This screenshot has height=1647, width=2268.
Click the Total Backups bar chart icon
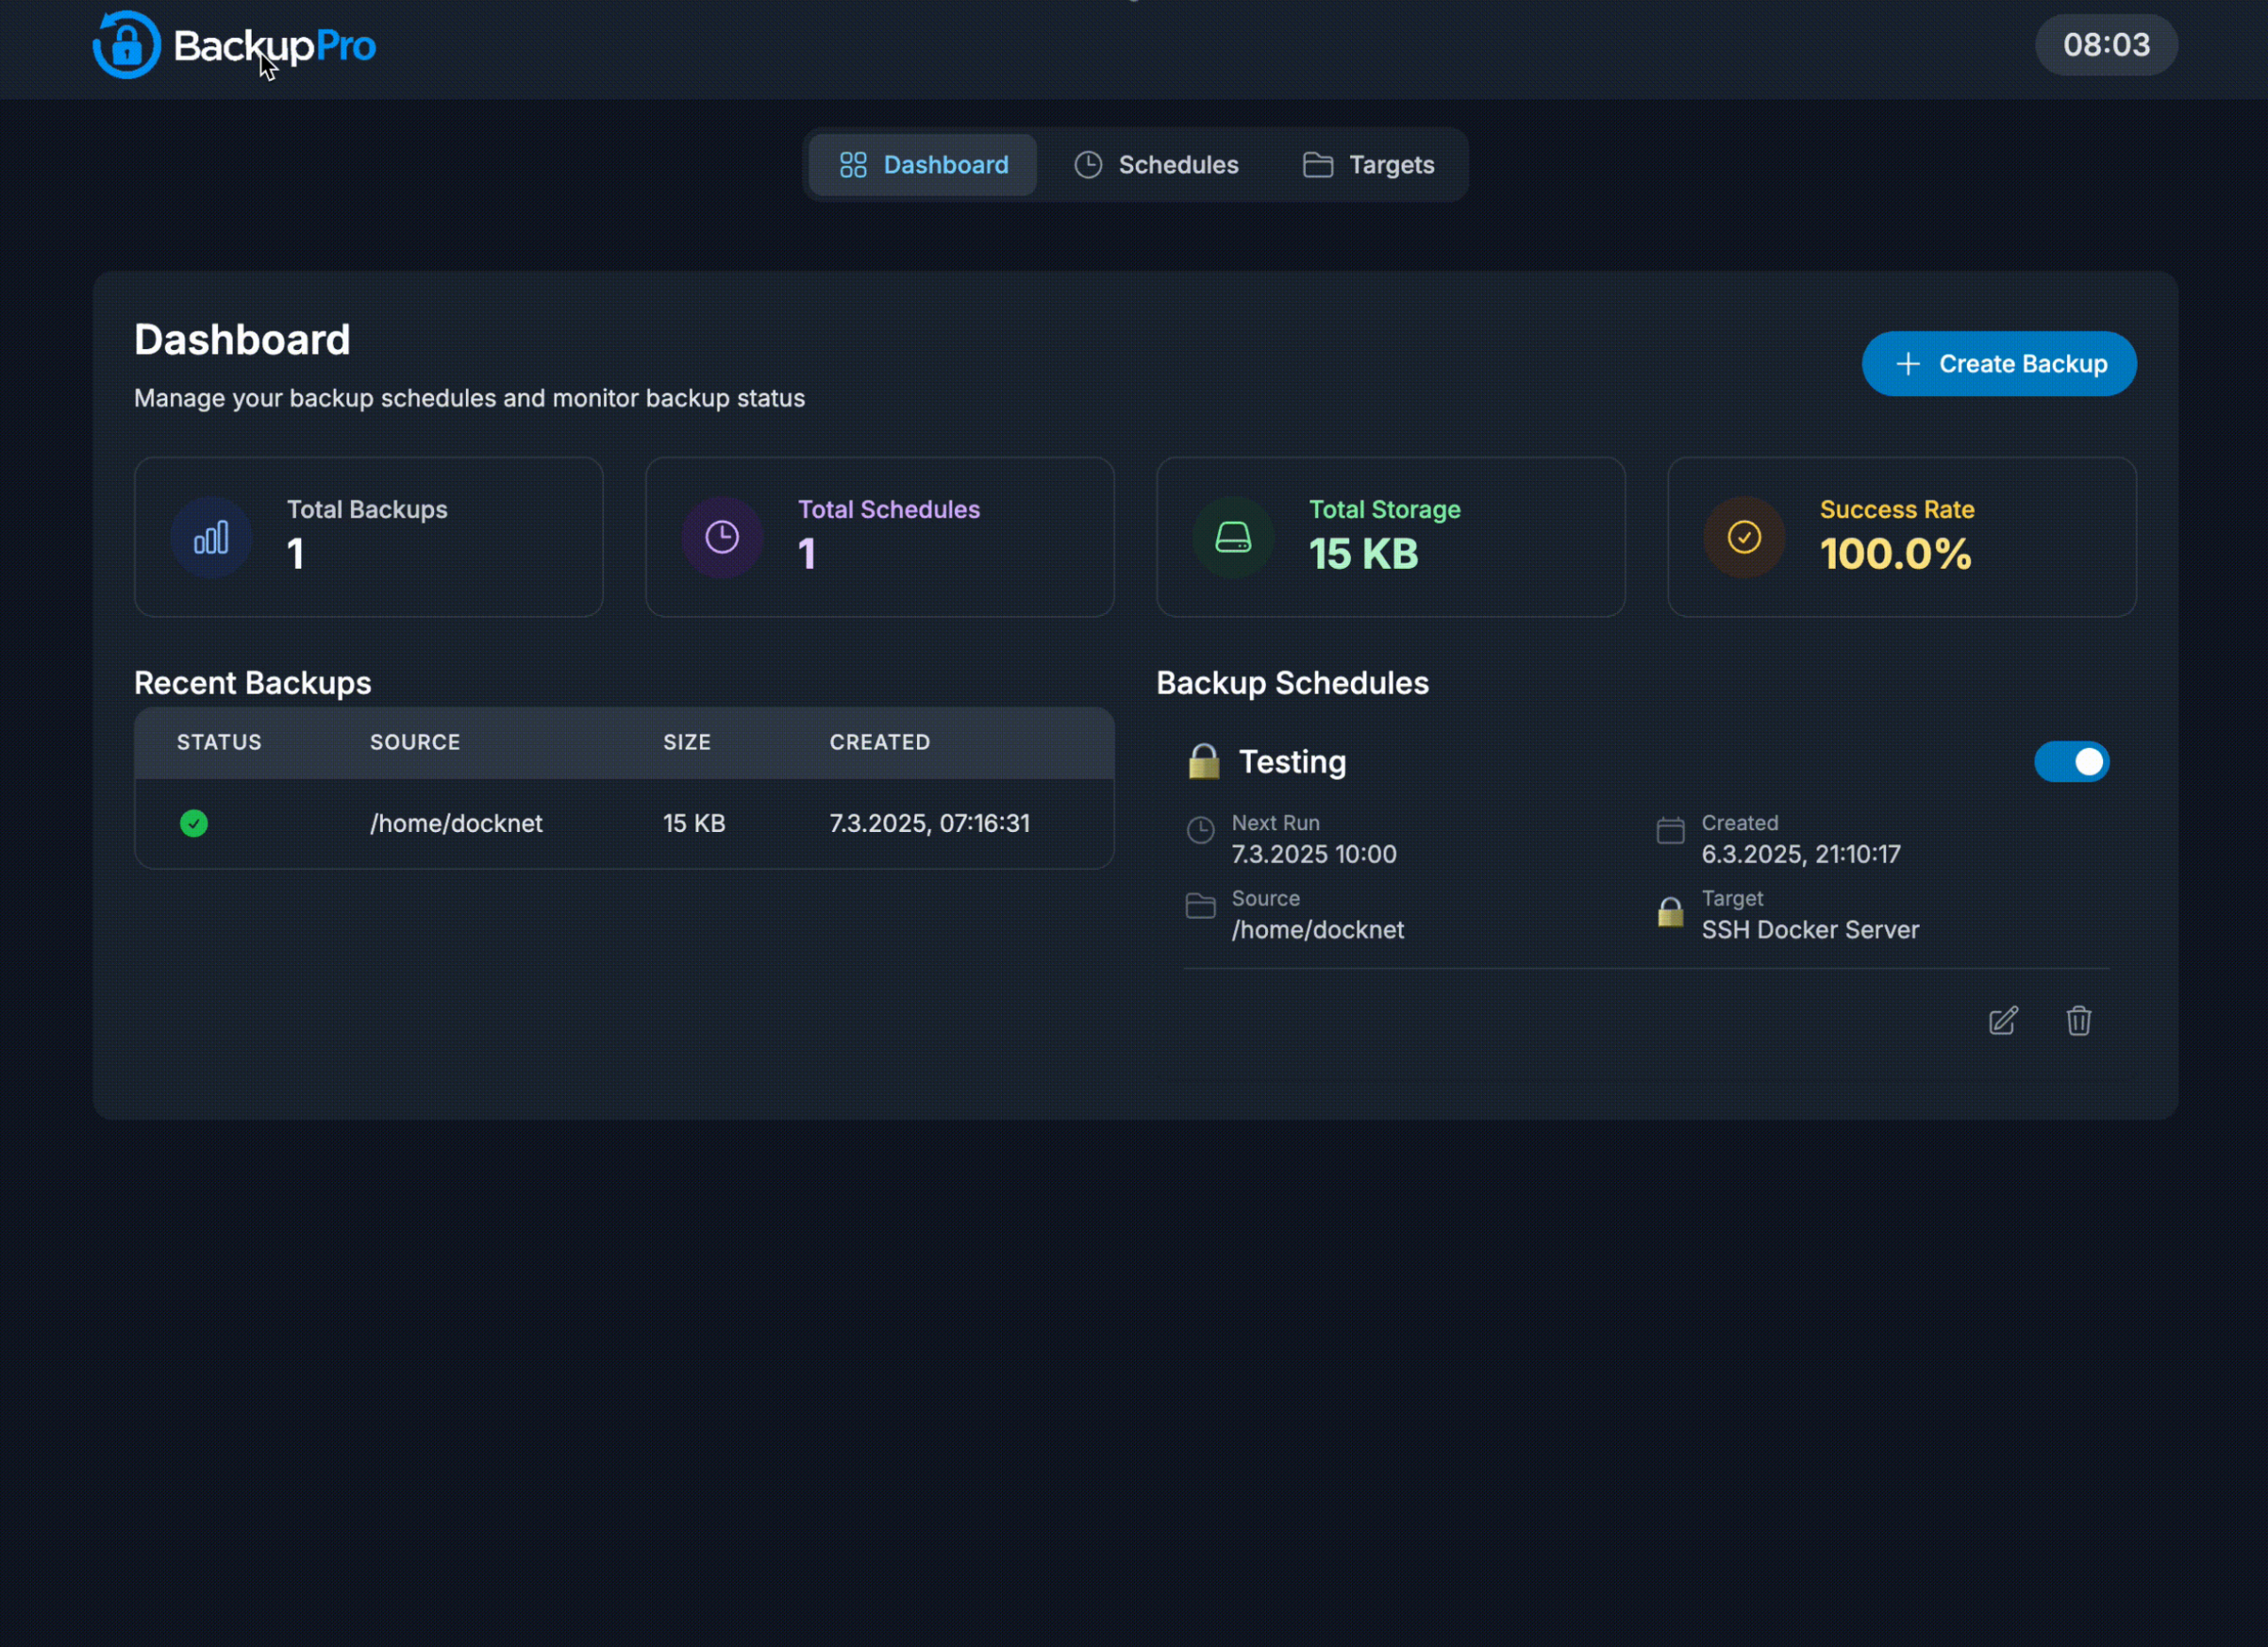pos(211,538)
